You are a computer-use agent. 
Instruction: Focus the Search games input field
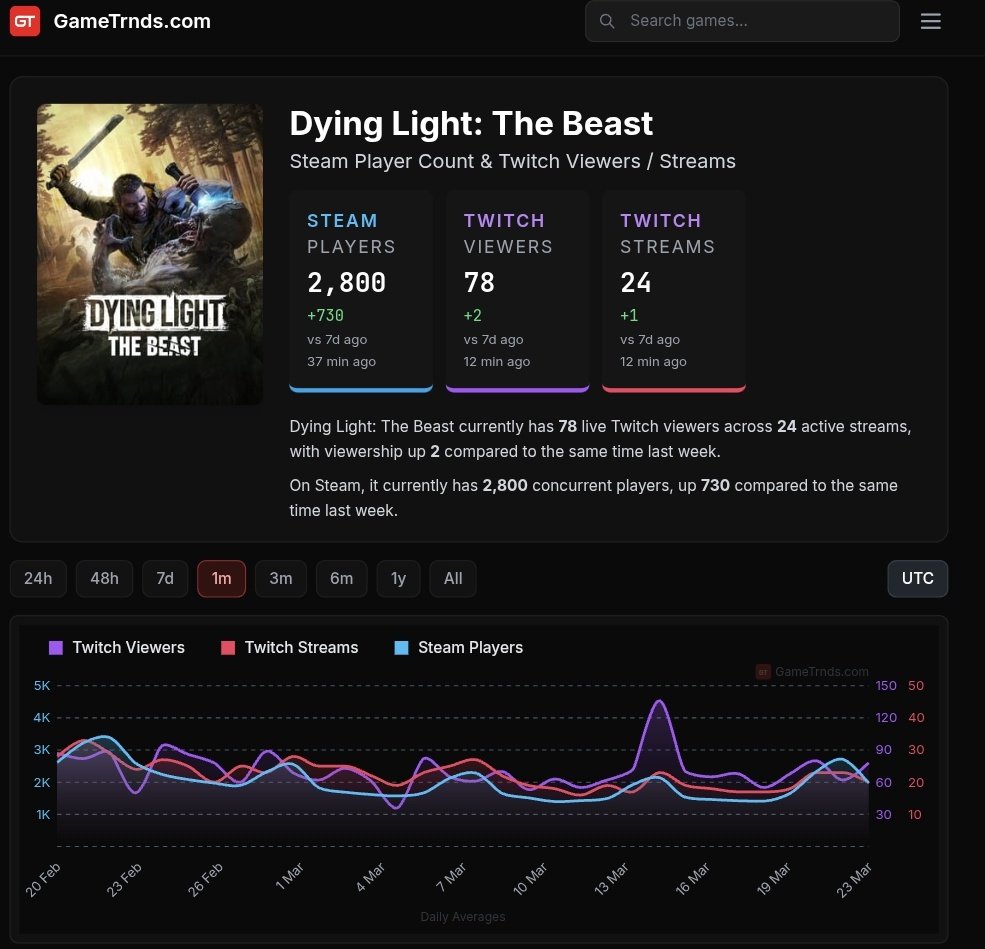(x=742, y=21)
